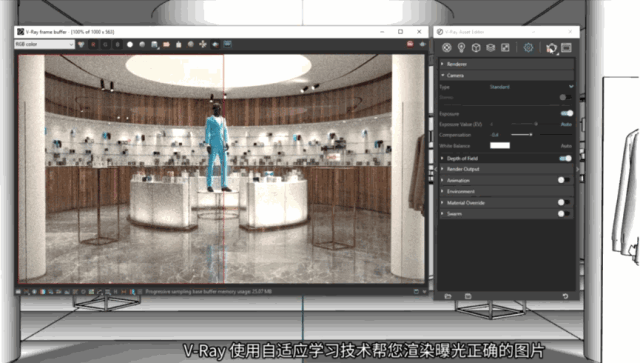Open Lights tab in Asset Editor
Screen dimensions: 640x363
pos(461,48)
